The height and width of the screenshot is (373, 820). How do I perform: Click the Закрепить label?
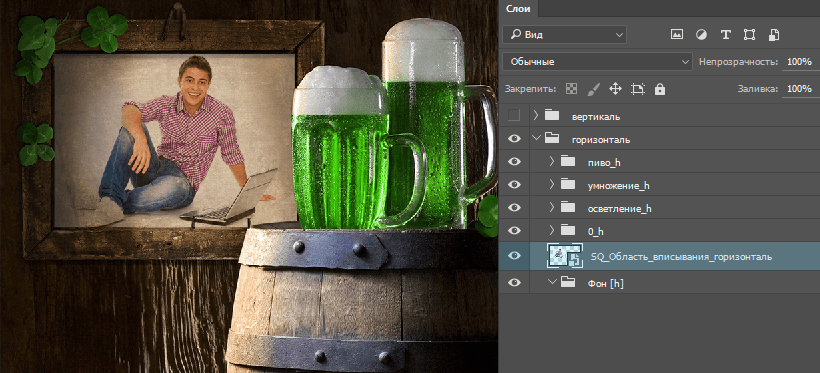(530, 89)
